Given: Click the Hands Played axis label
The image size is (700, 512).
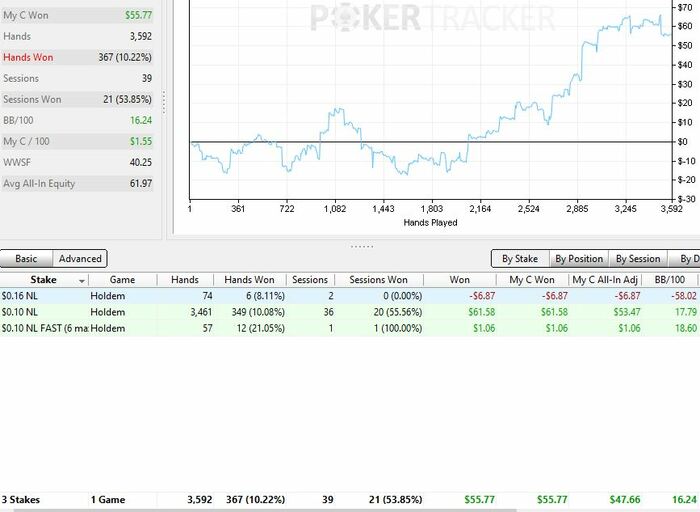Looking at the screenshot, I should [x=430, y=222].
